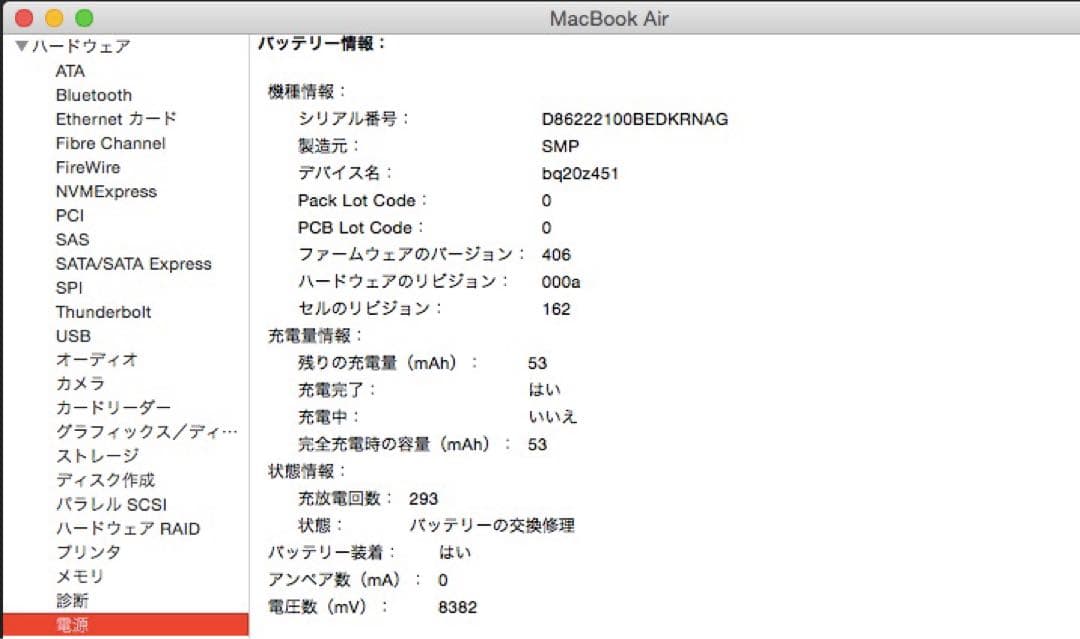Open SPI in the hardware list
1080x639 pixels.
tap(69, 288)
